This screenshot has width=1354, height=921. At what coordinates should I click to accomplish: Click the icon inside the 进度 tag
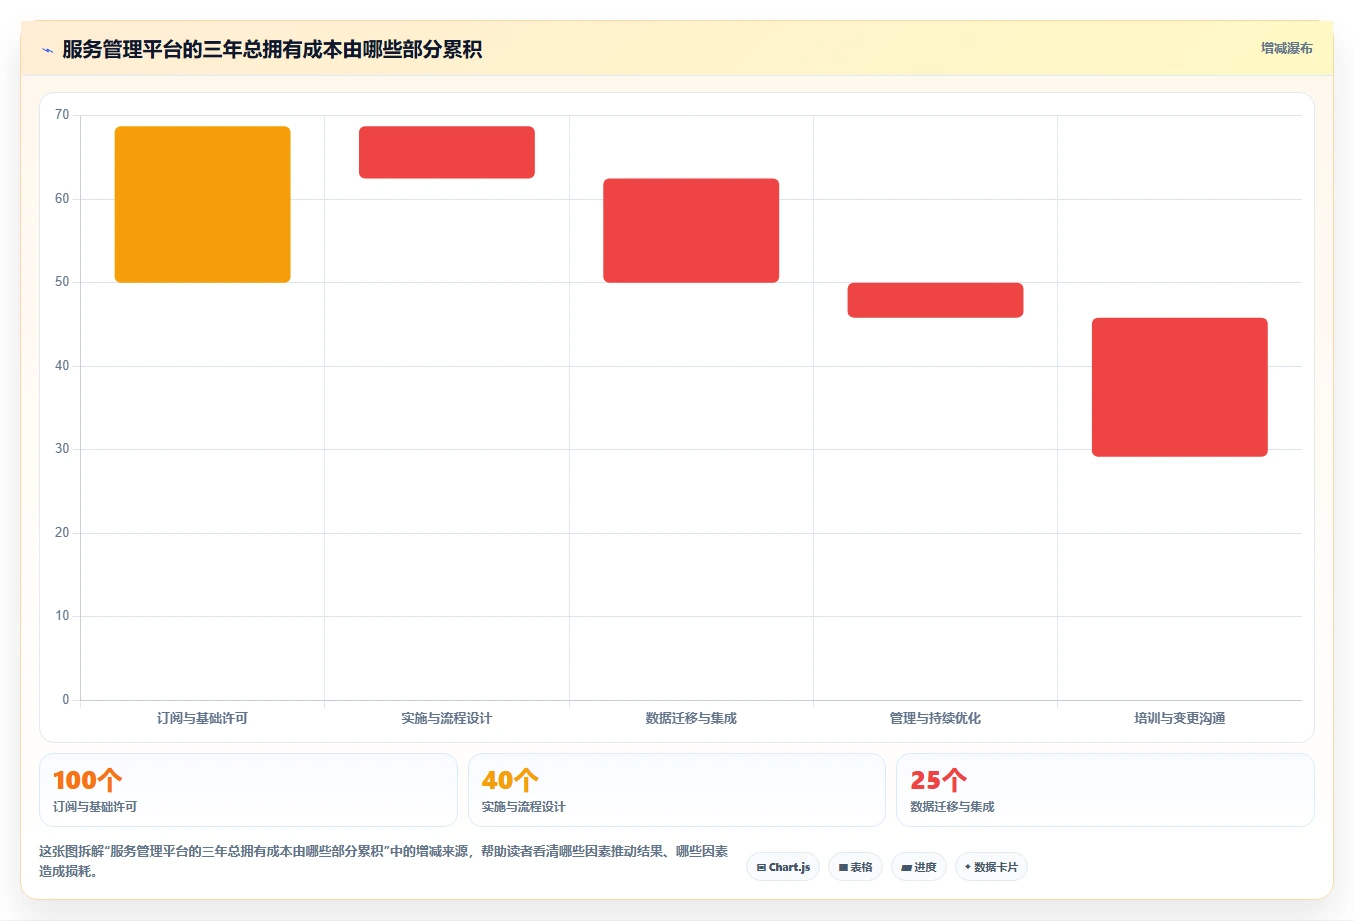pyautogui.click(x=906, y=868)
